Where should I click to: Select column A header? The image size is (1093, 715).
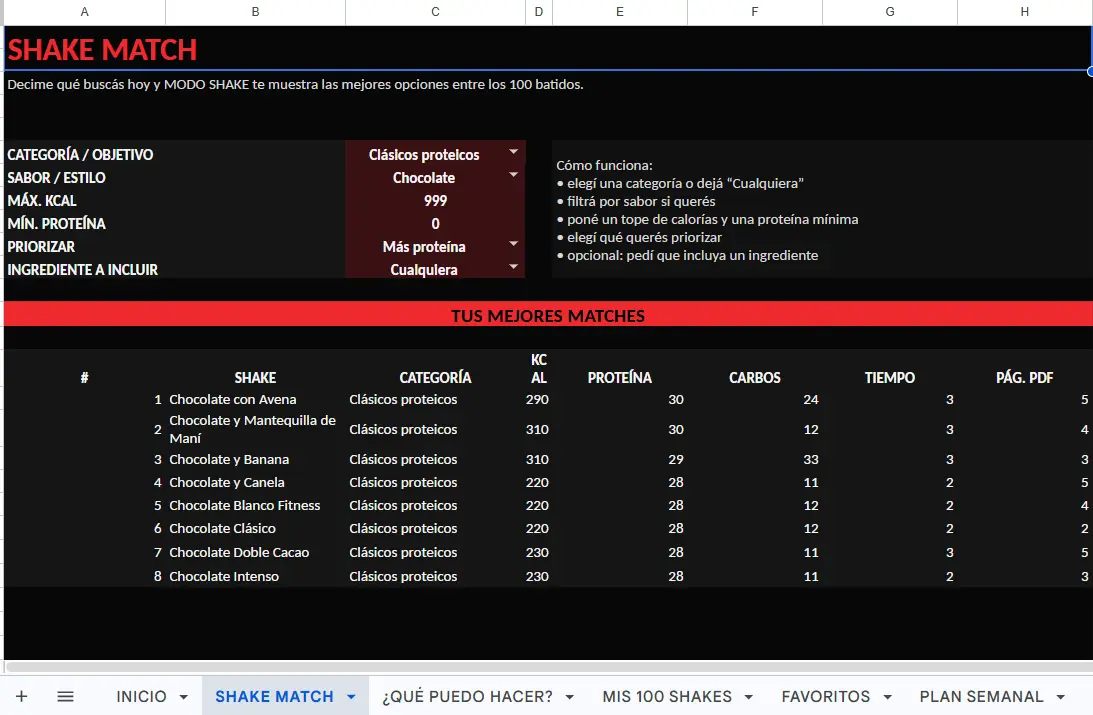tap(84, 12)
